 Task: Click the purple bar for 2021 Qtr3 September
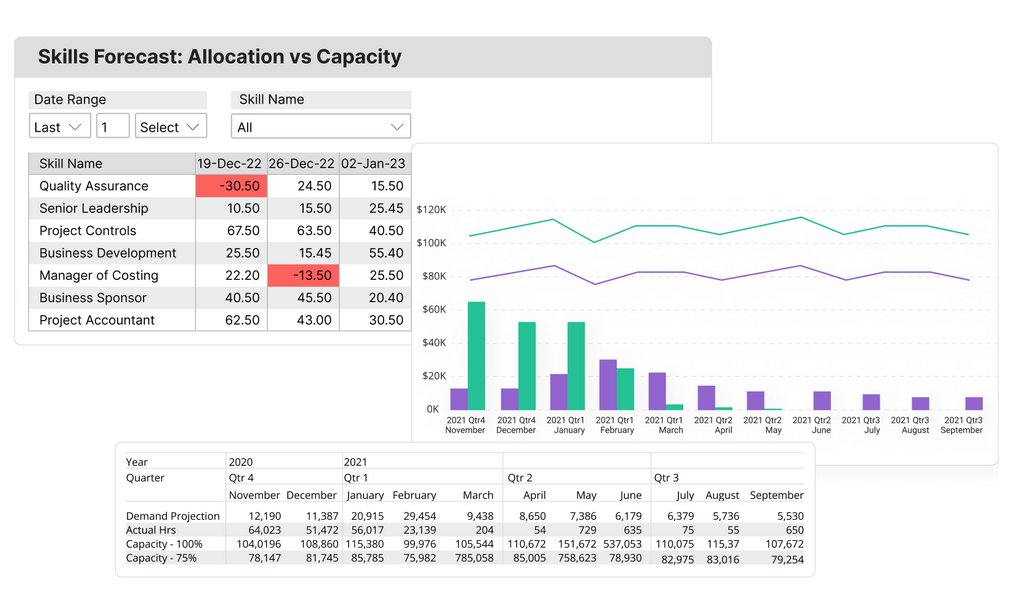tap(973, 403)
